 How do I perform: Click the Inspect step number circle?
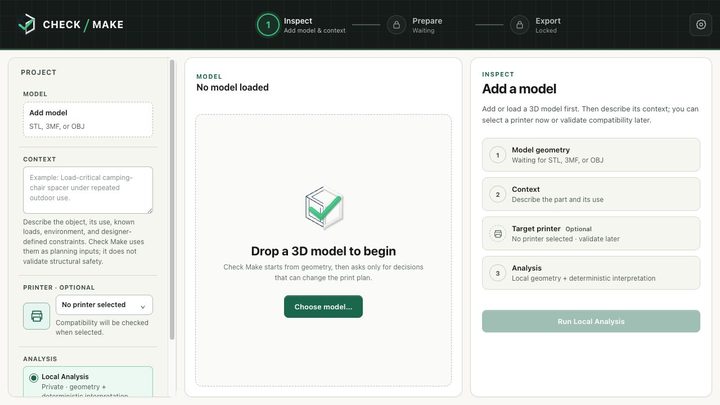[268, 25]
